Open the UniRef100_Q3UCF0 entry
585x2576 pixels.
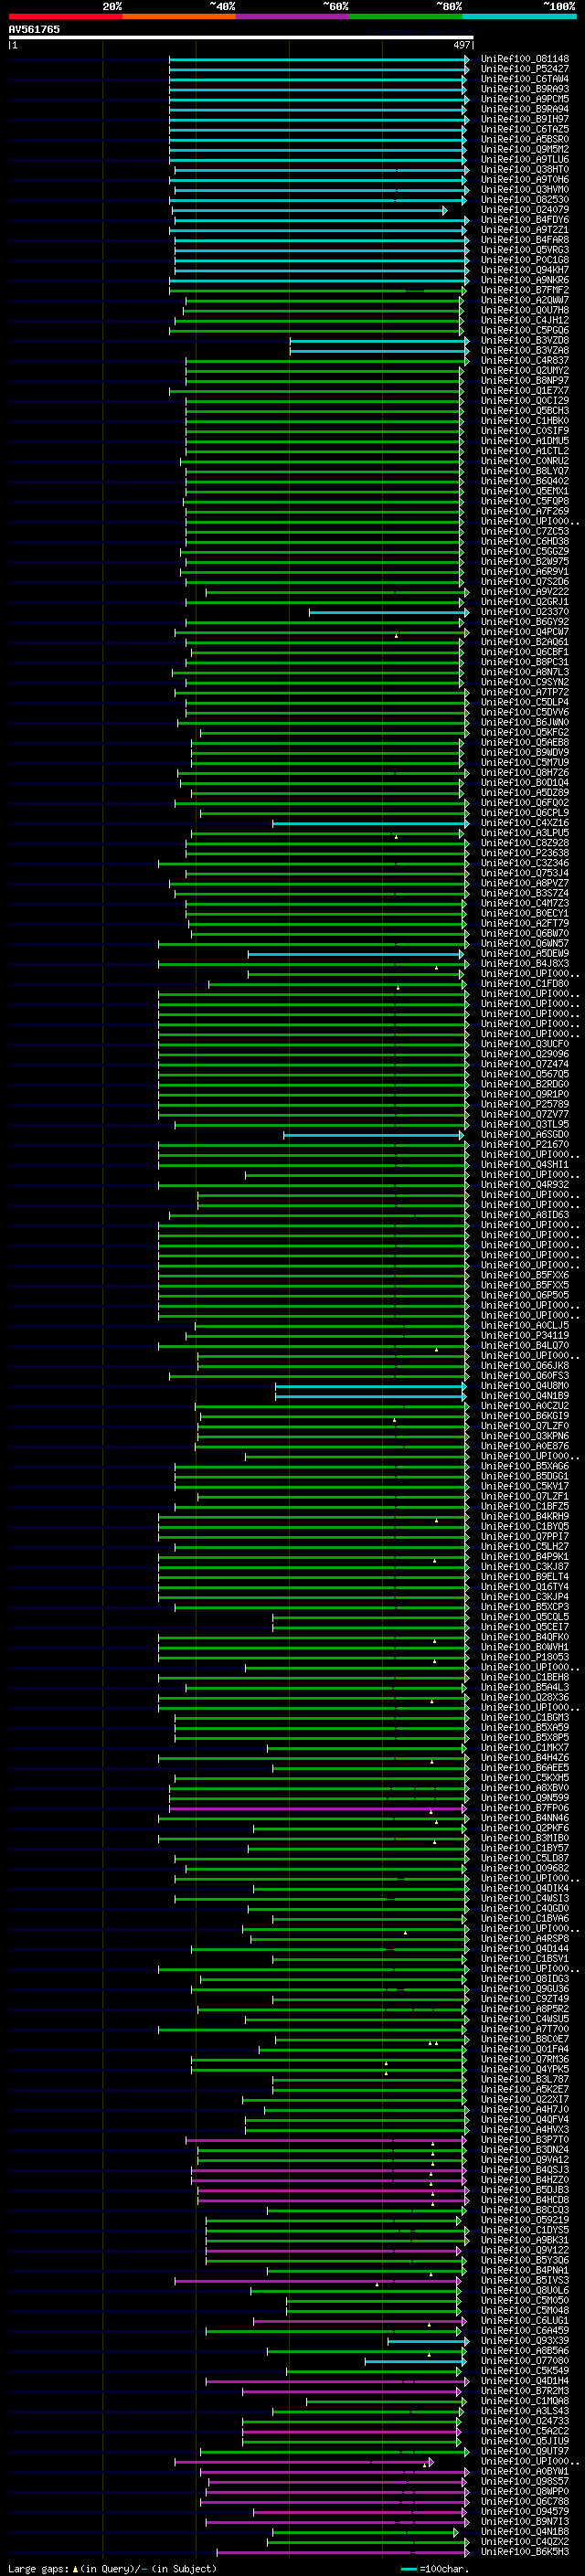524,1044
